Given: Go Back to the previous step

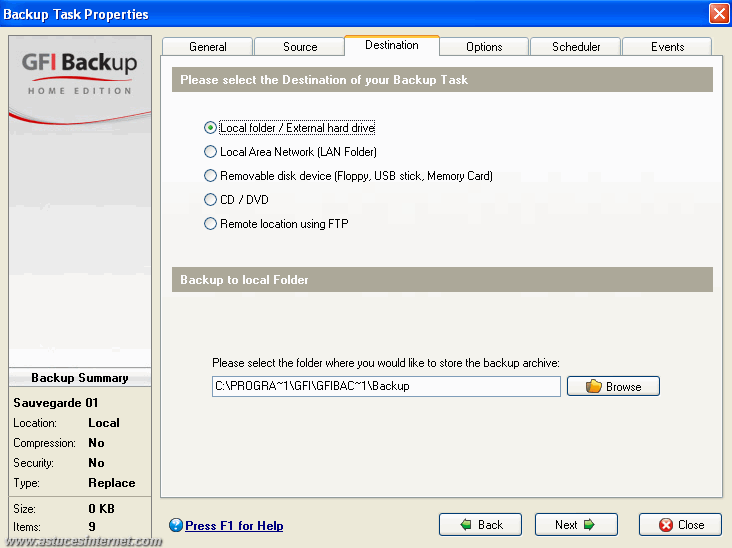Looking at the screenshot, I should tap(480, 525).
